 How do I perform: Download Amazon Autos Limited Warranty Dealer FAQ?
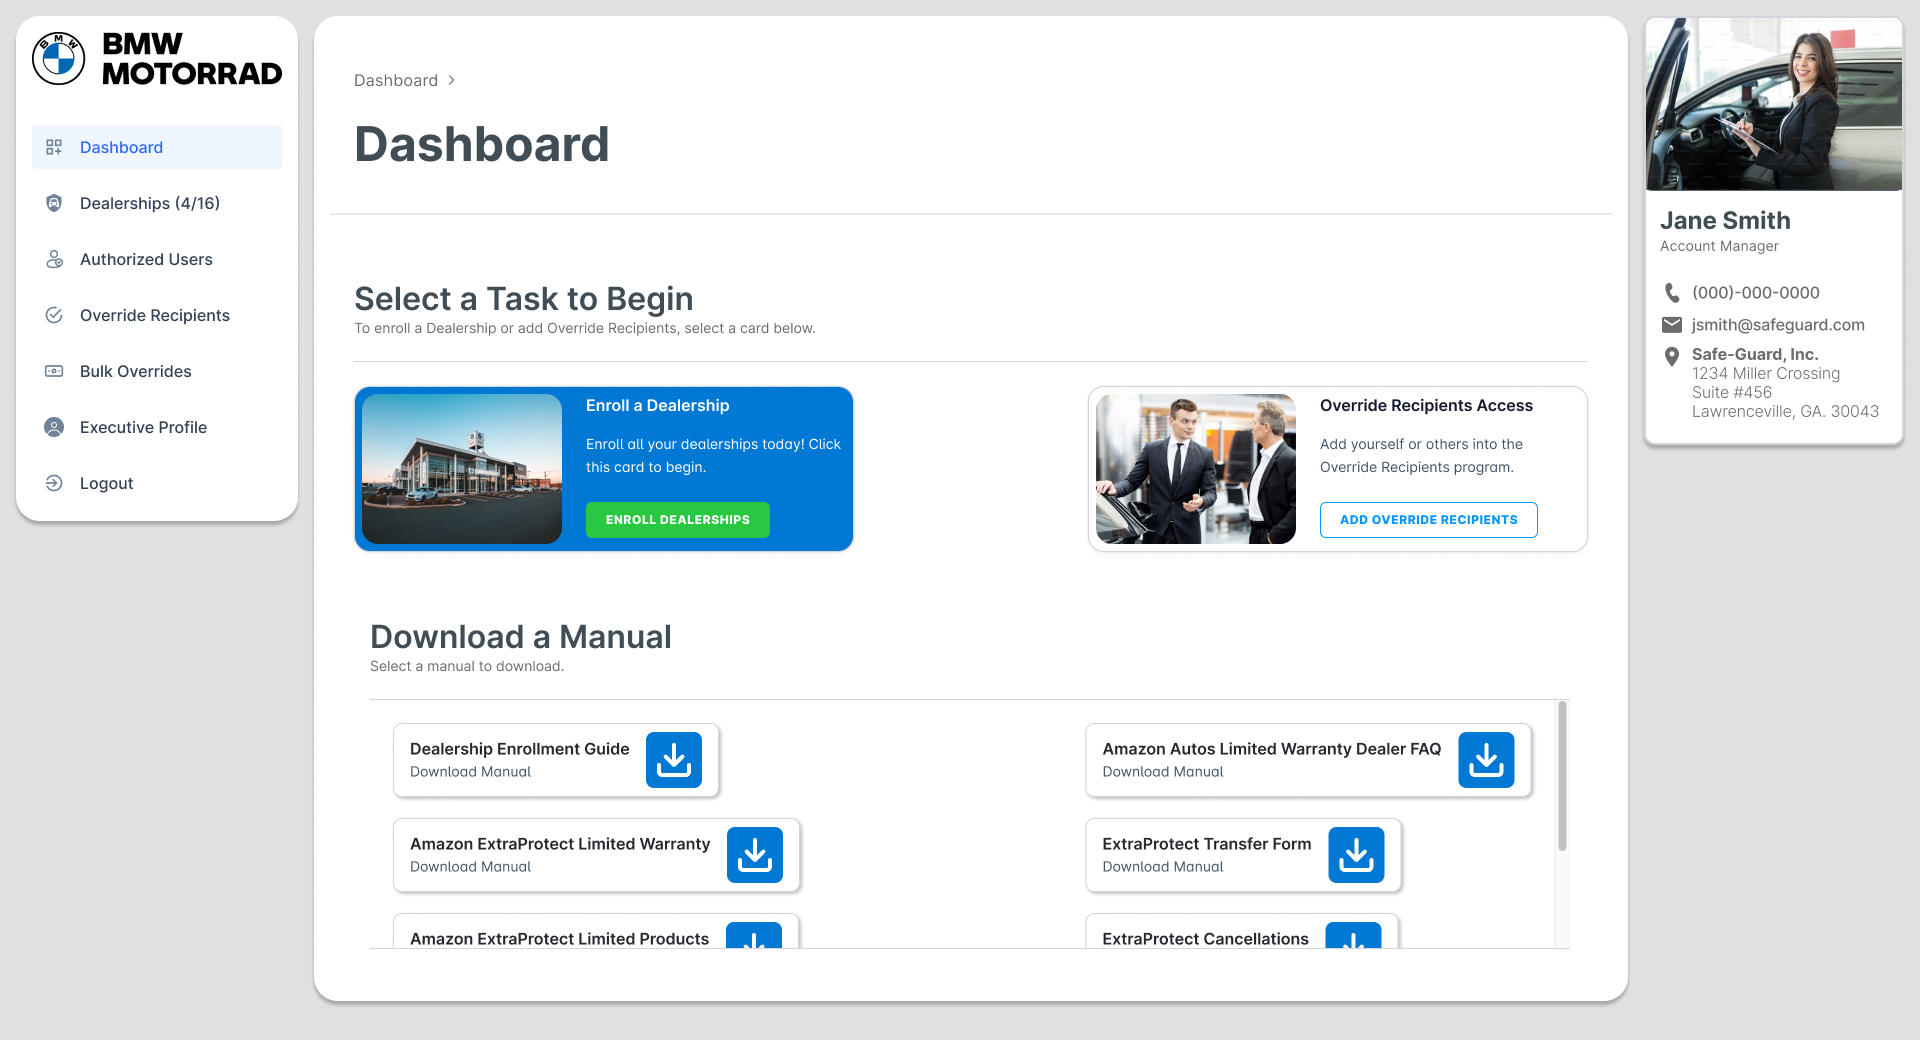[x=1486, y=760]
